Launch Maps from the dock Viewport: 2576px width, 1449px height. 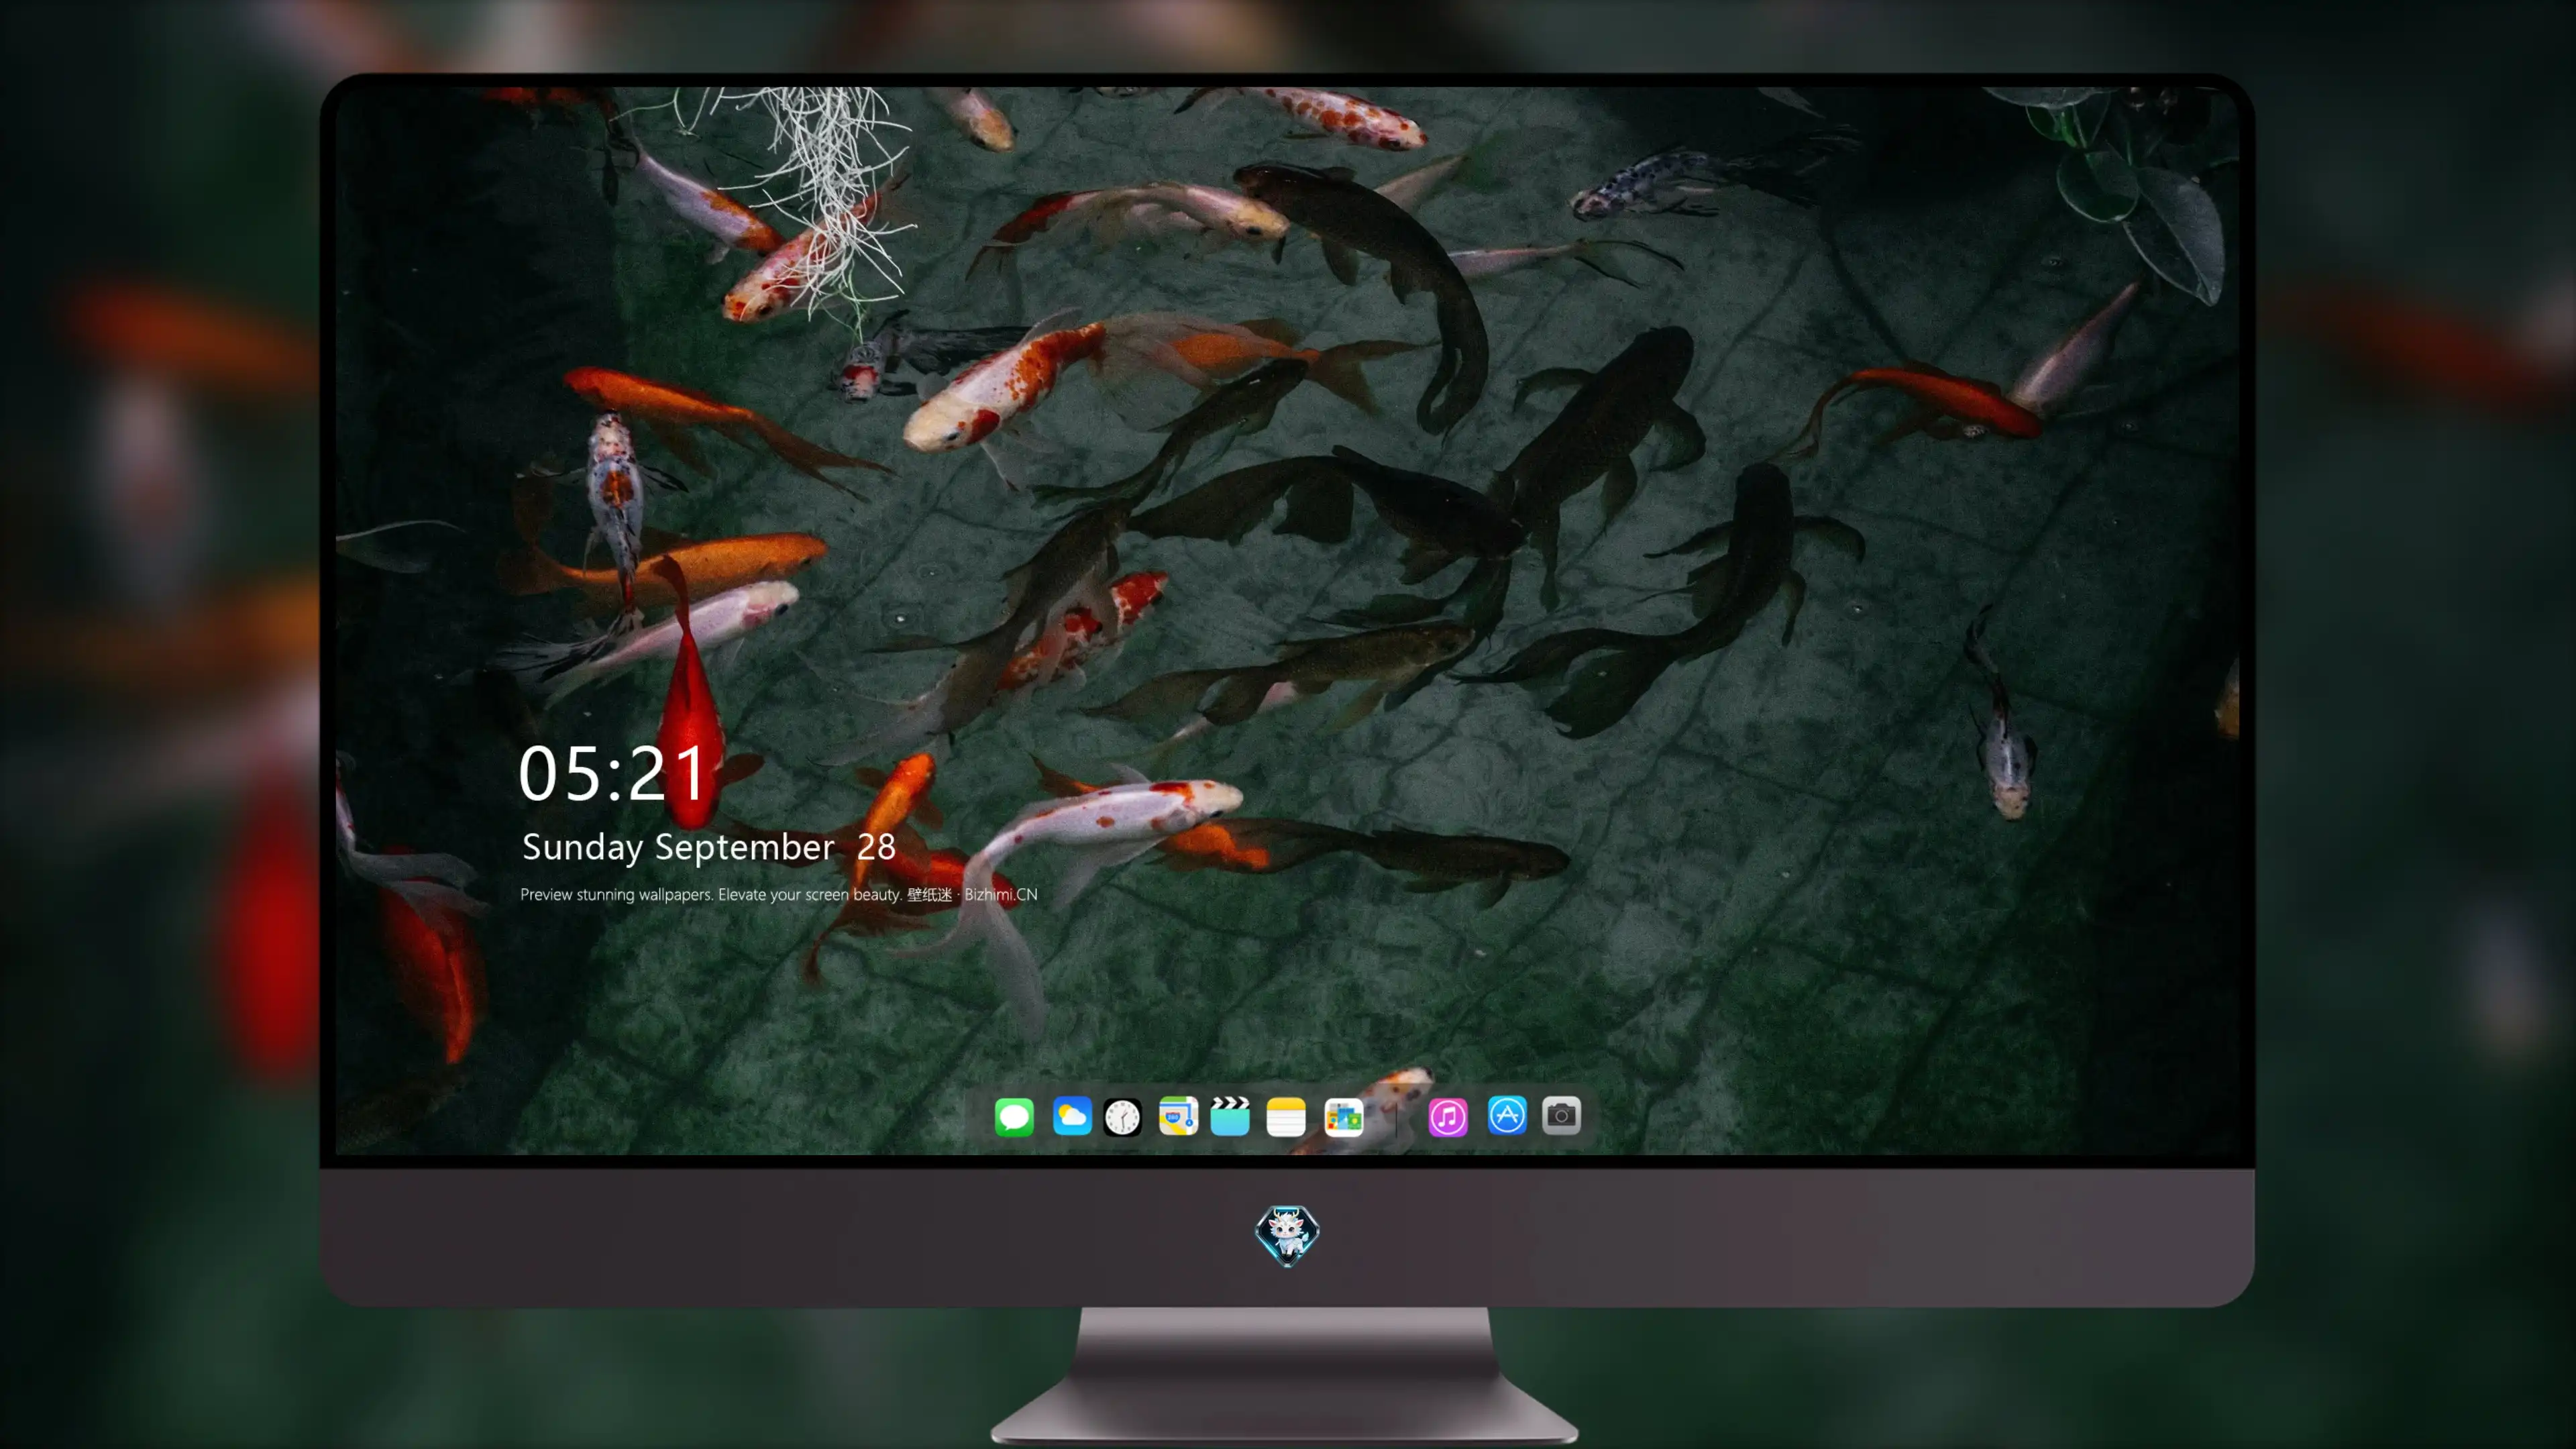tap(1178, 1116)
